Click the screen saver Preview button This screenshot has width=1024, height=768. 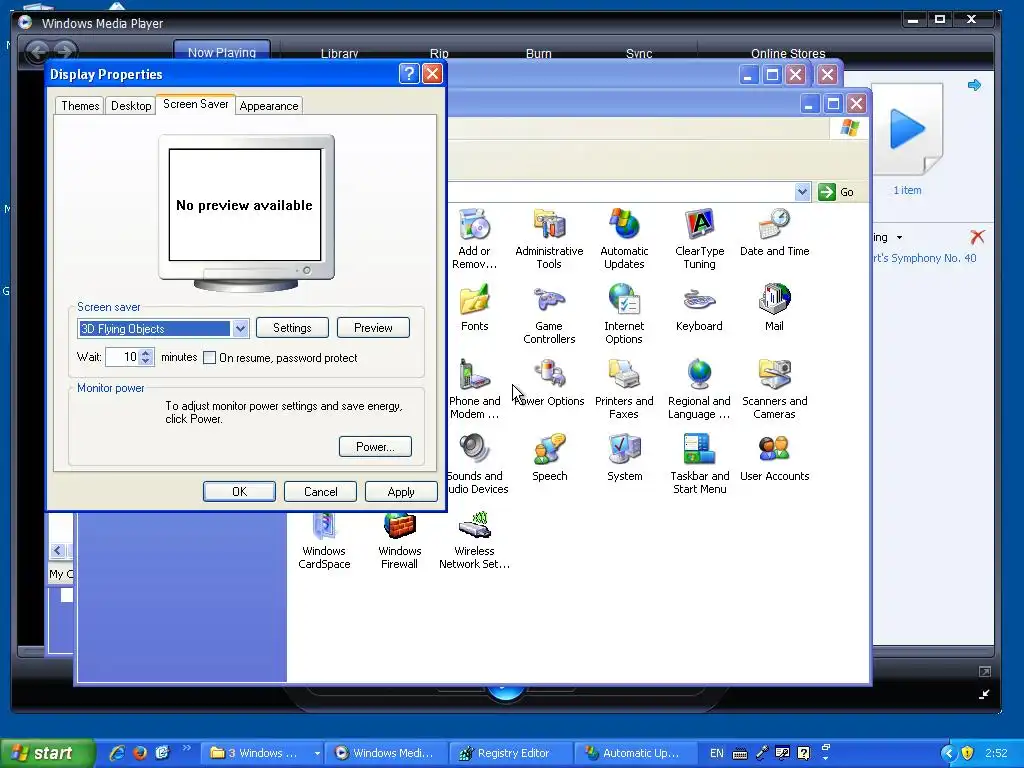(374, 328)
